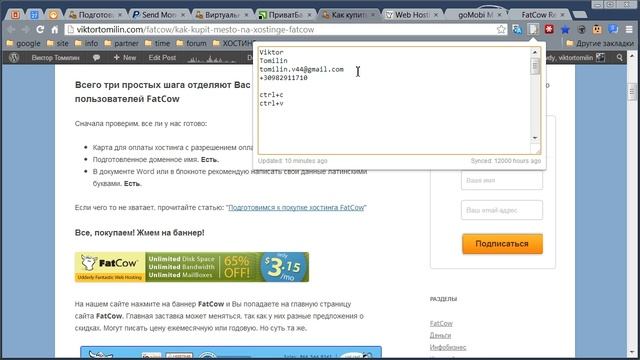Click the Ваше имя input field
This screenshot has height=360, width=640.
502,180
